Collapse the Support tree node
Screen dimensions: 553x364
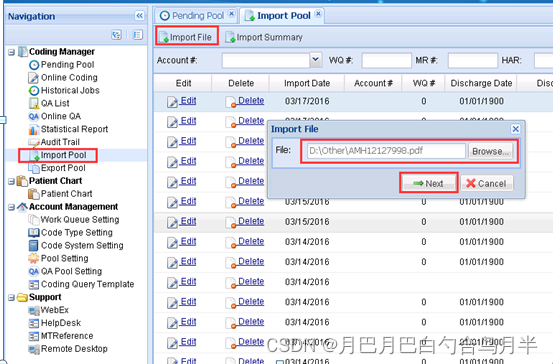(x=11, y=297)
